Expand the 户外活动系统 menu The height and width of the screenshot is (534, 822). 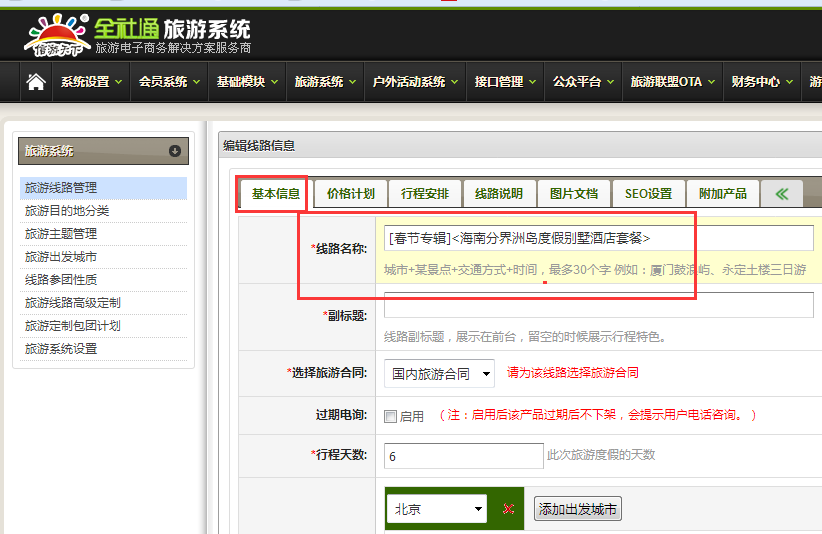(x=415, y=82)
